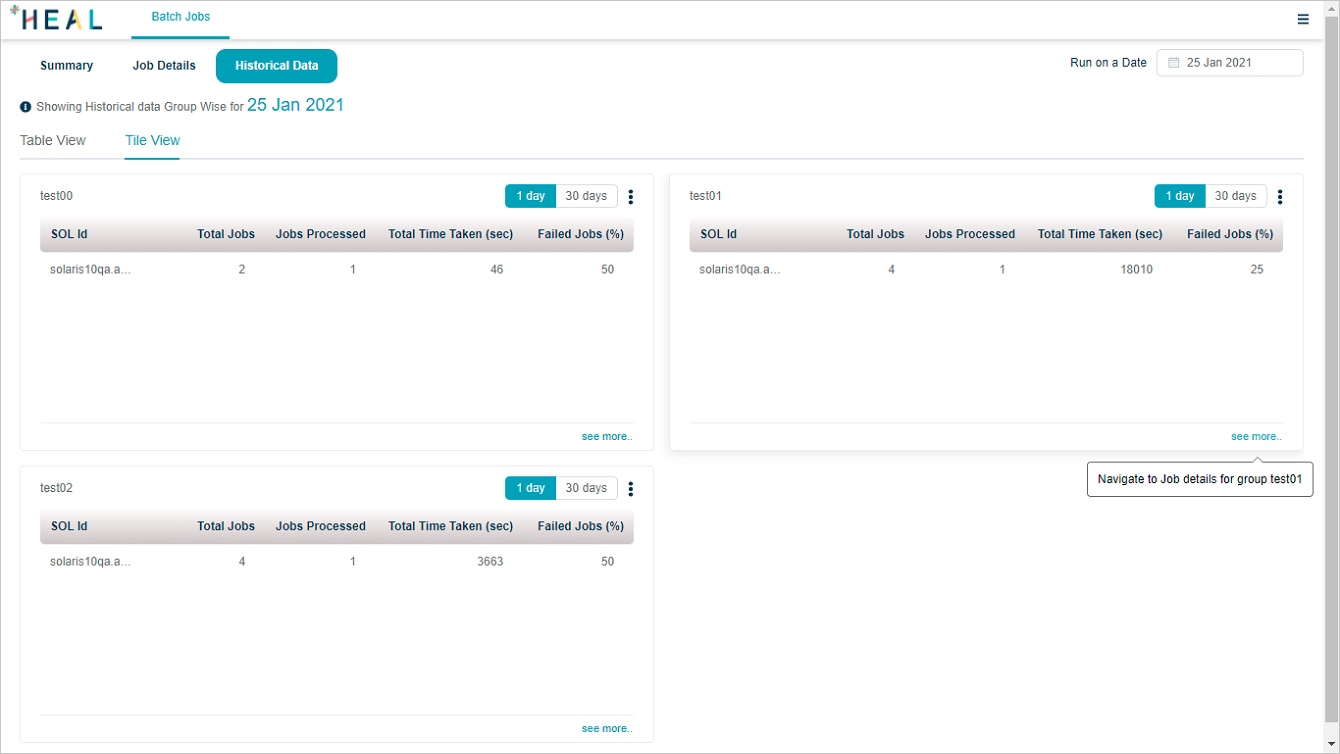Click the test01 group title
The width and height of the screenshot is (1340, 754).
[x=705, y=197]
